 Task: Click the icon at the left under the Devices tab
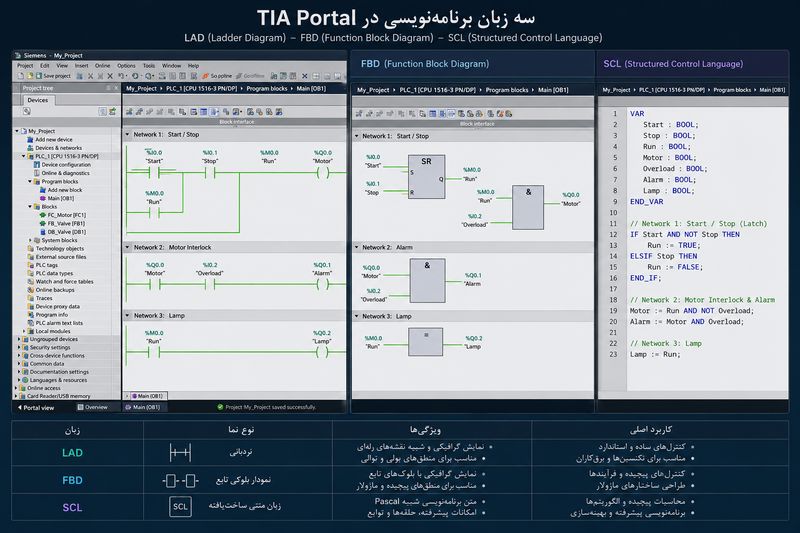(27, 111)
